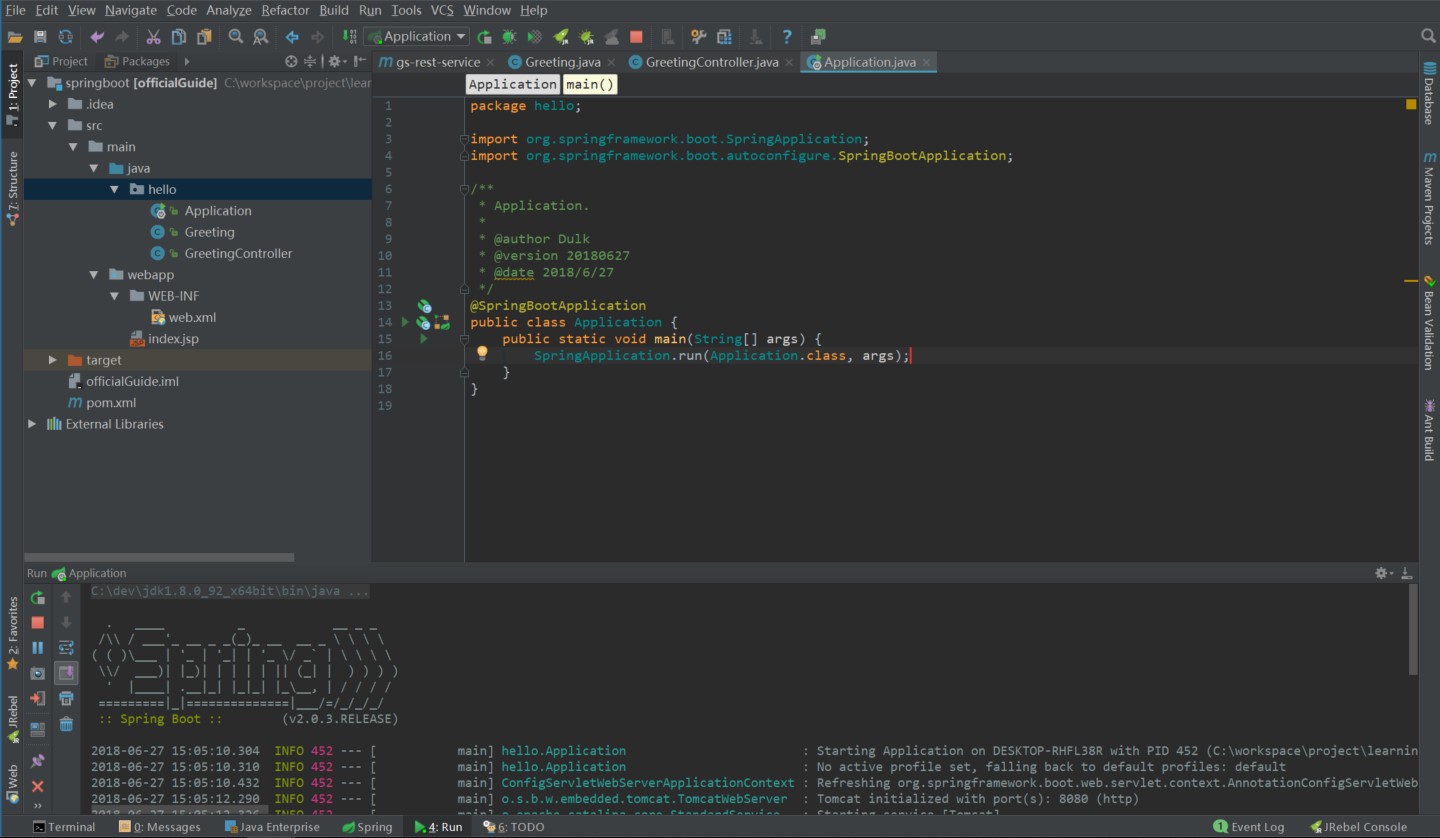Viewport: 1440px width, 838px height.
Task: Run Application with the green run icon
Action: (484, 37)
